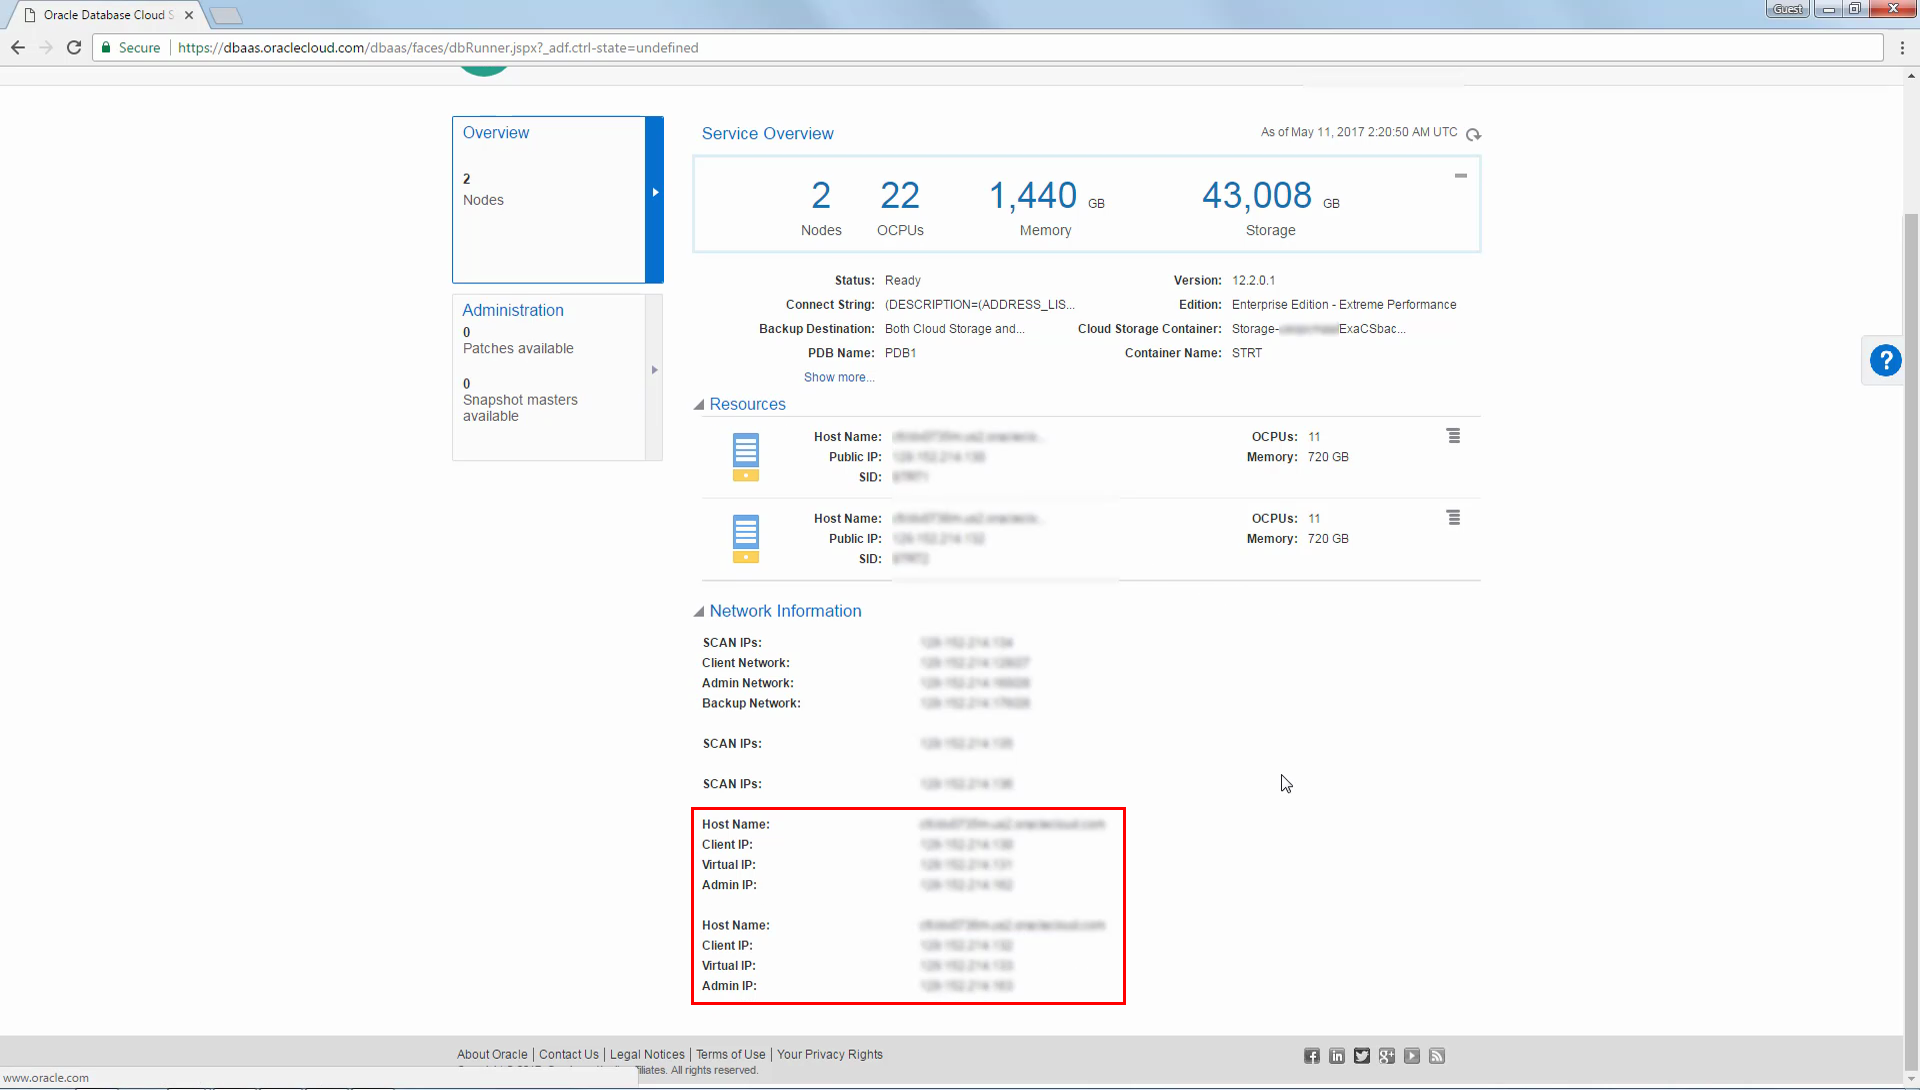
Task: Click the STRT container name value
Action: point(1247,353)
